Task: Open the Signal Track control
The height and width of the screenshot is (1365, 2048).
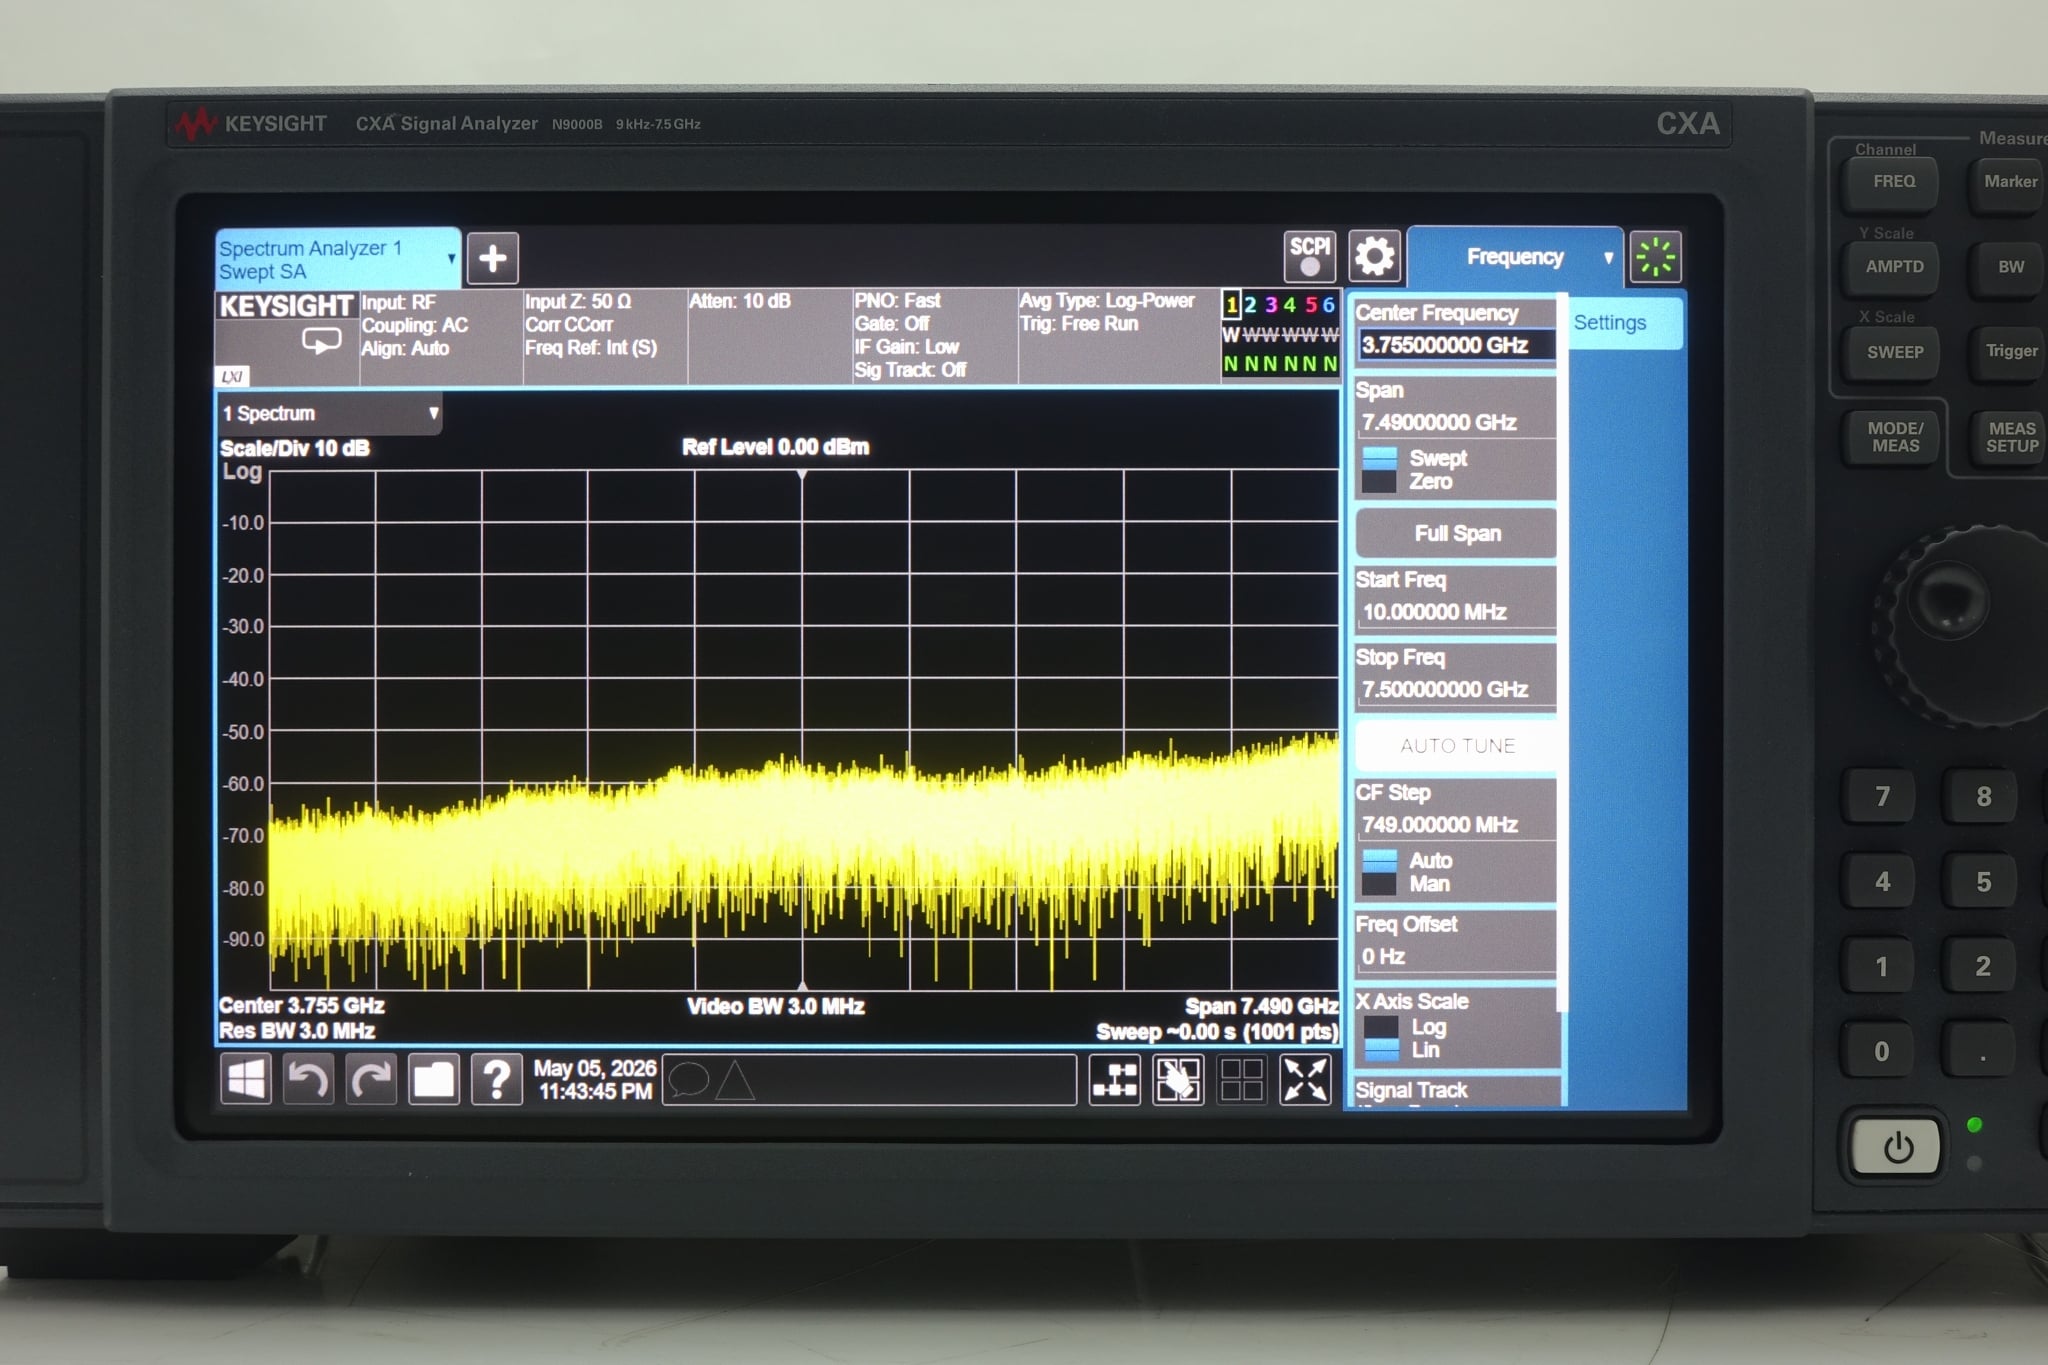Action: tap(1457, 1091)
